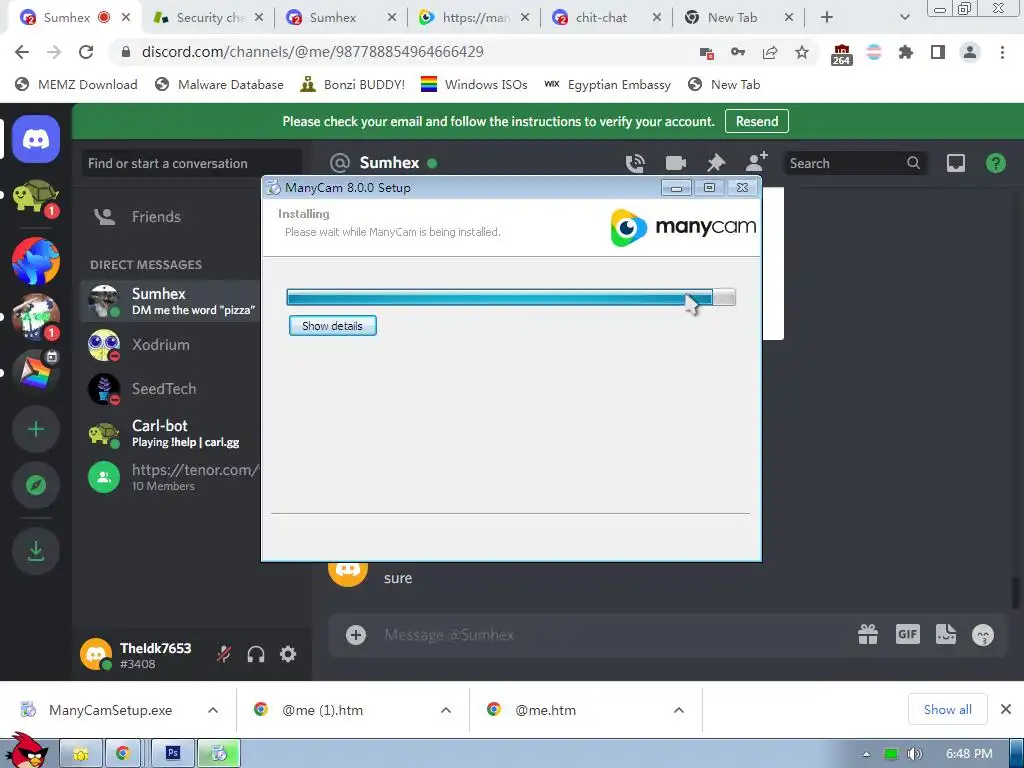The height and width of the screenshot is (768, 1024).
Task: Share this page icon in address bar
Action: (x=770, y=52)
